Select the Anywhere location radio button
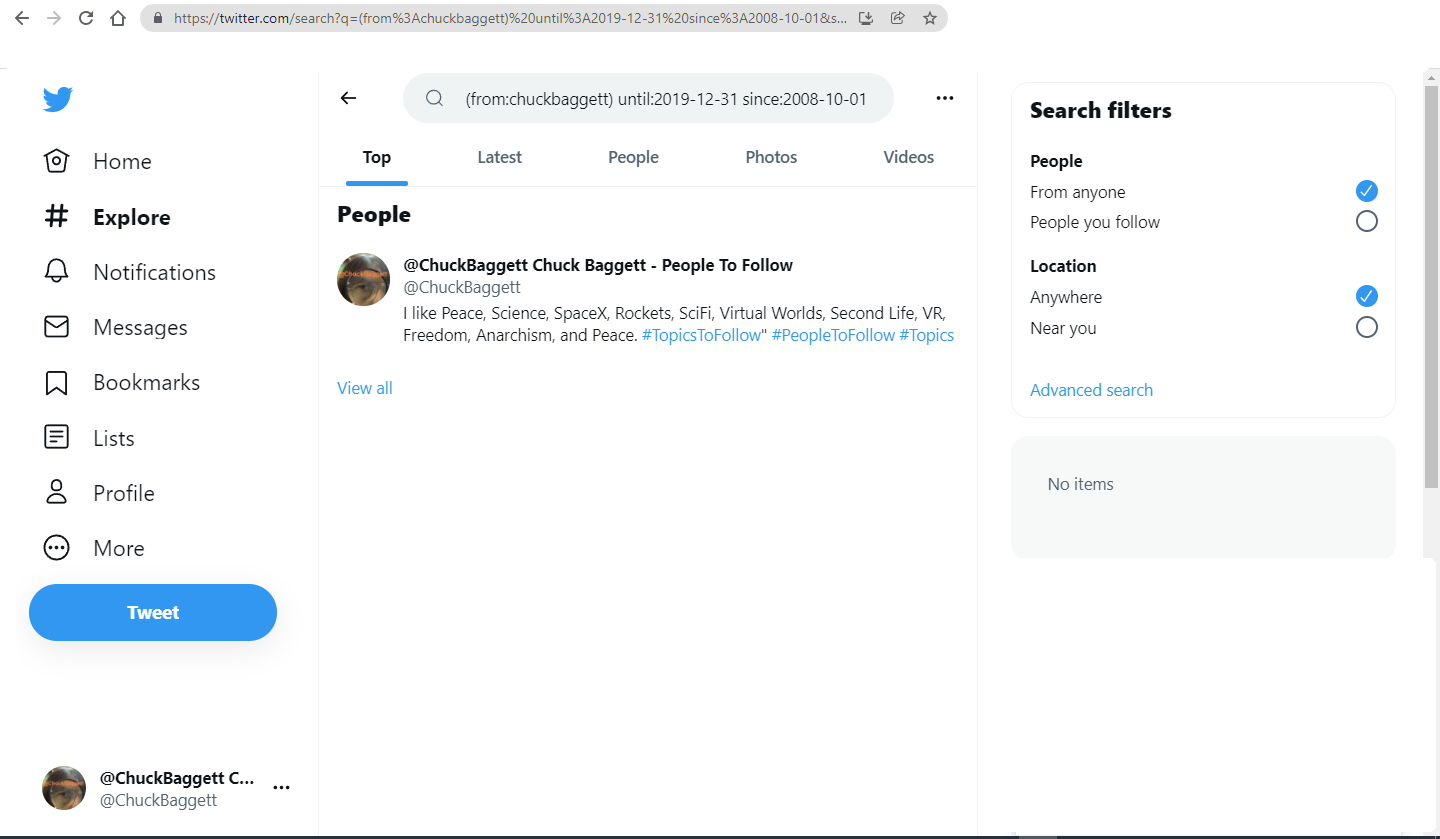This screenshot has height=839, width=1440. 1367,295
